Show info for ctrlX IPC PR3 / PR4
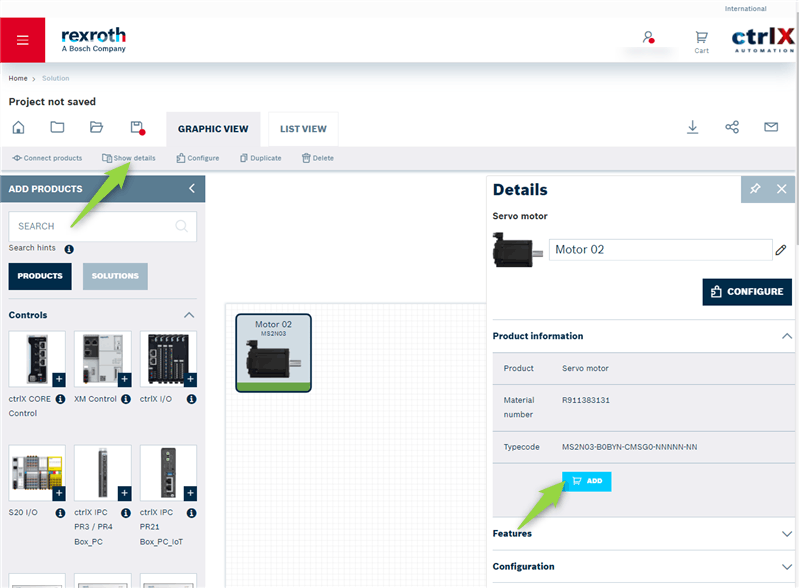Screen dimensions: 799x588 [126, 513]
